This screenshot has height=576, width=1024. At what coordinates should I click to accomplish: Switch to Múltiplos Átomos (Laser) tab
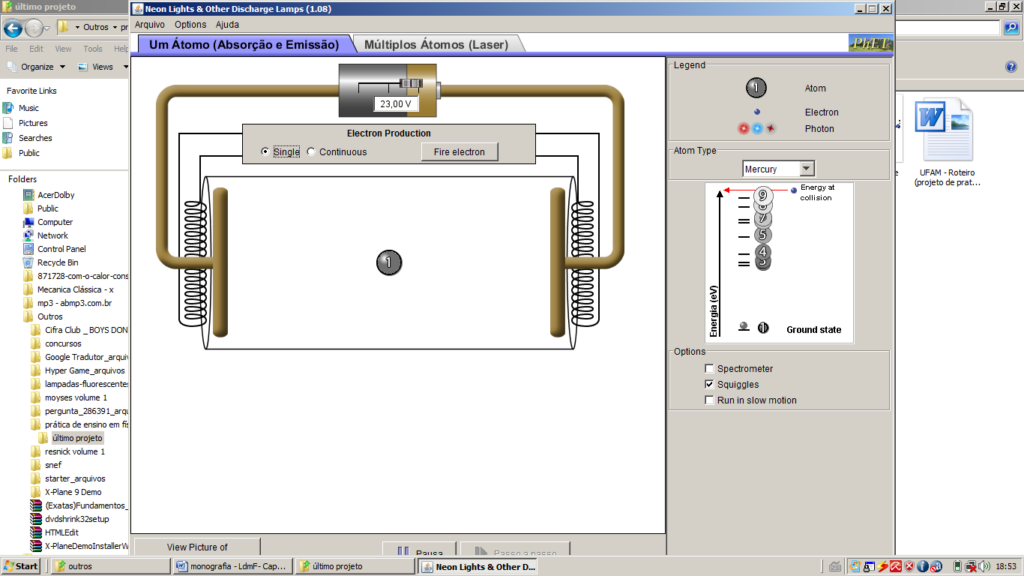coord(436,45)
